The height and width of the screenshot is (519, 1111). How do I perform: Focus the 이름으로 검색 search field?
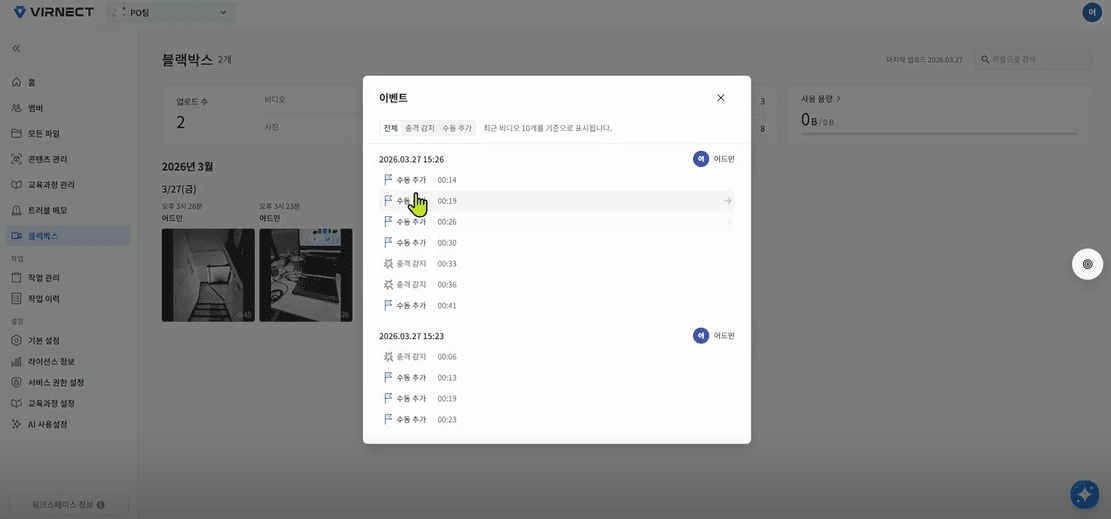[1032, 60]
